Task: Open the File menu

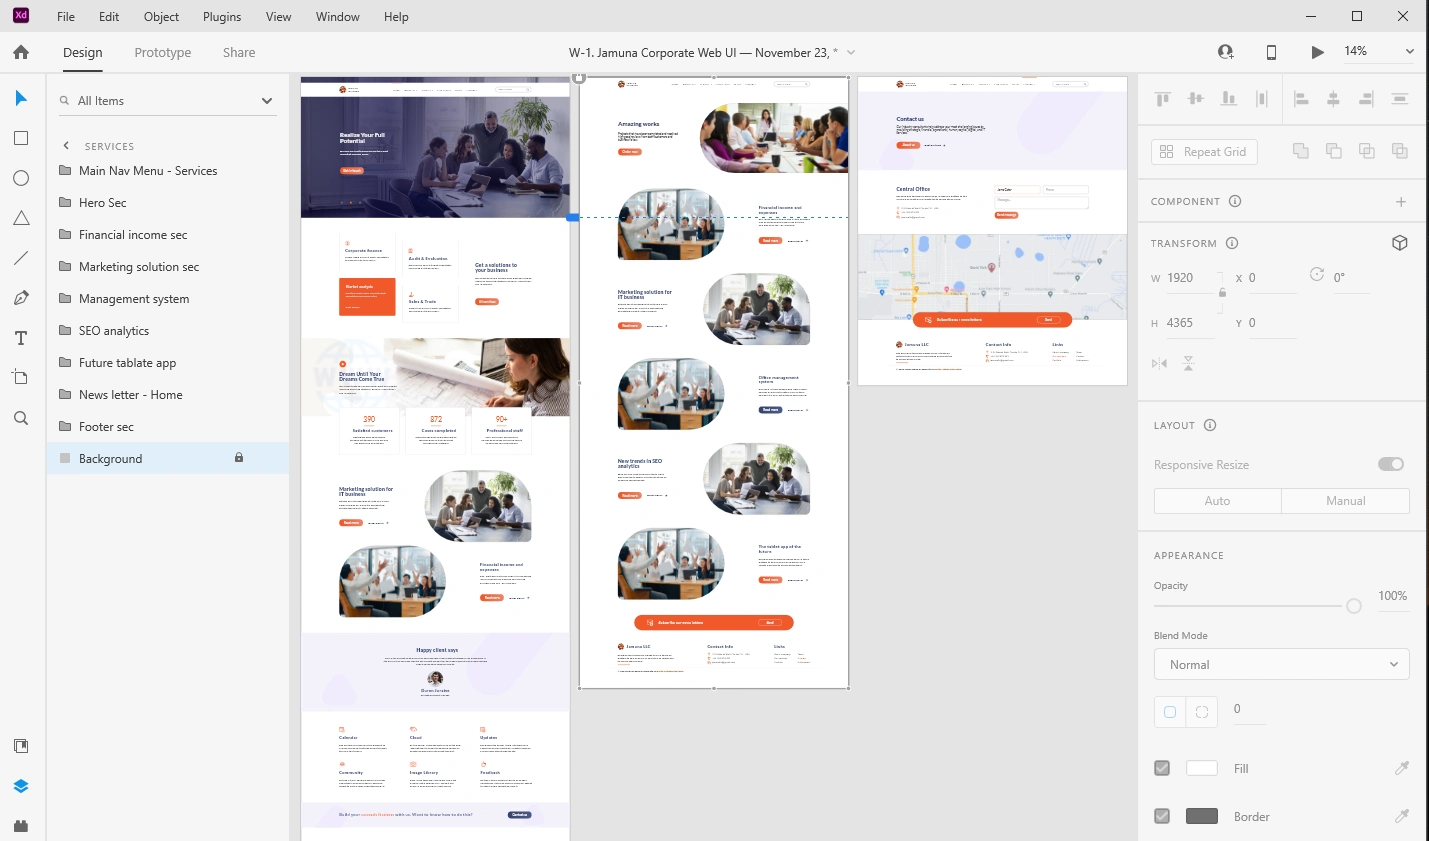Action: coord(66,17)
